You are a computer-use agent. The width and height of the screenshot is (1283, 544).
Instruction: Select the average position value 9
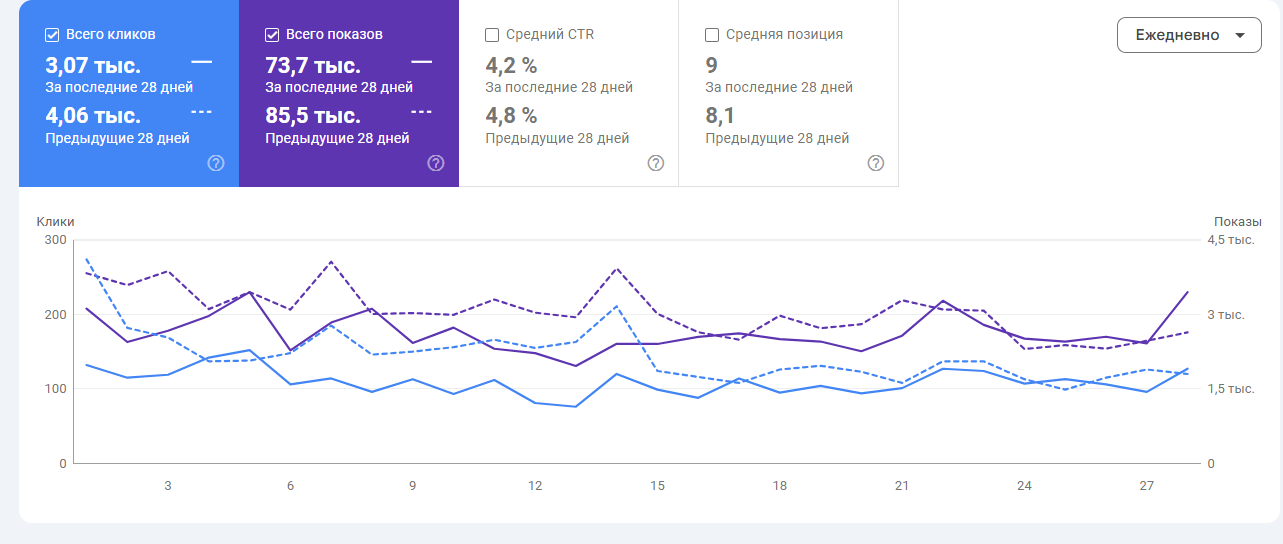coord(712,66)
